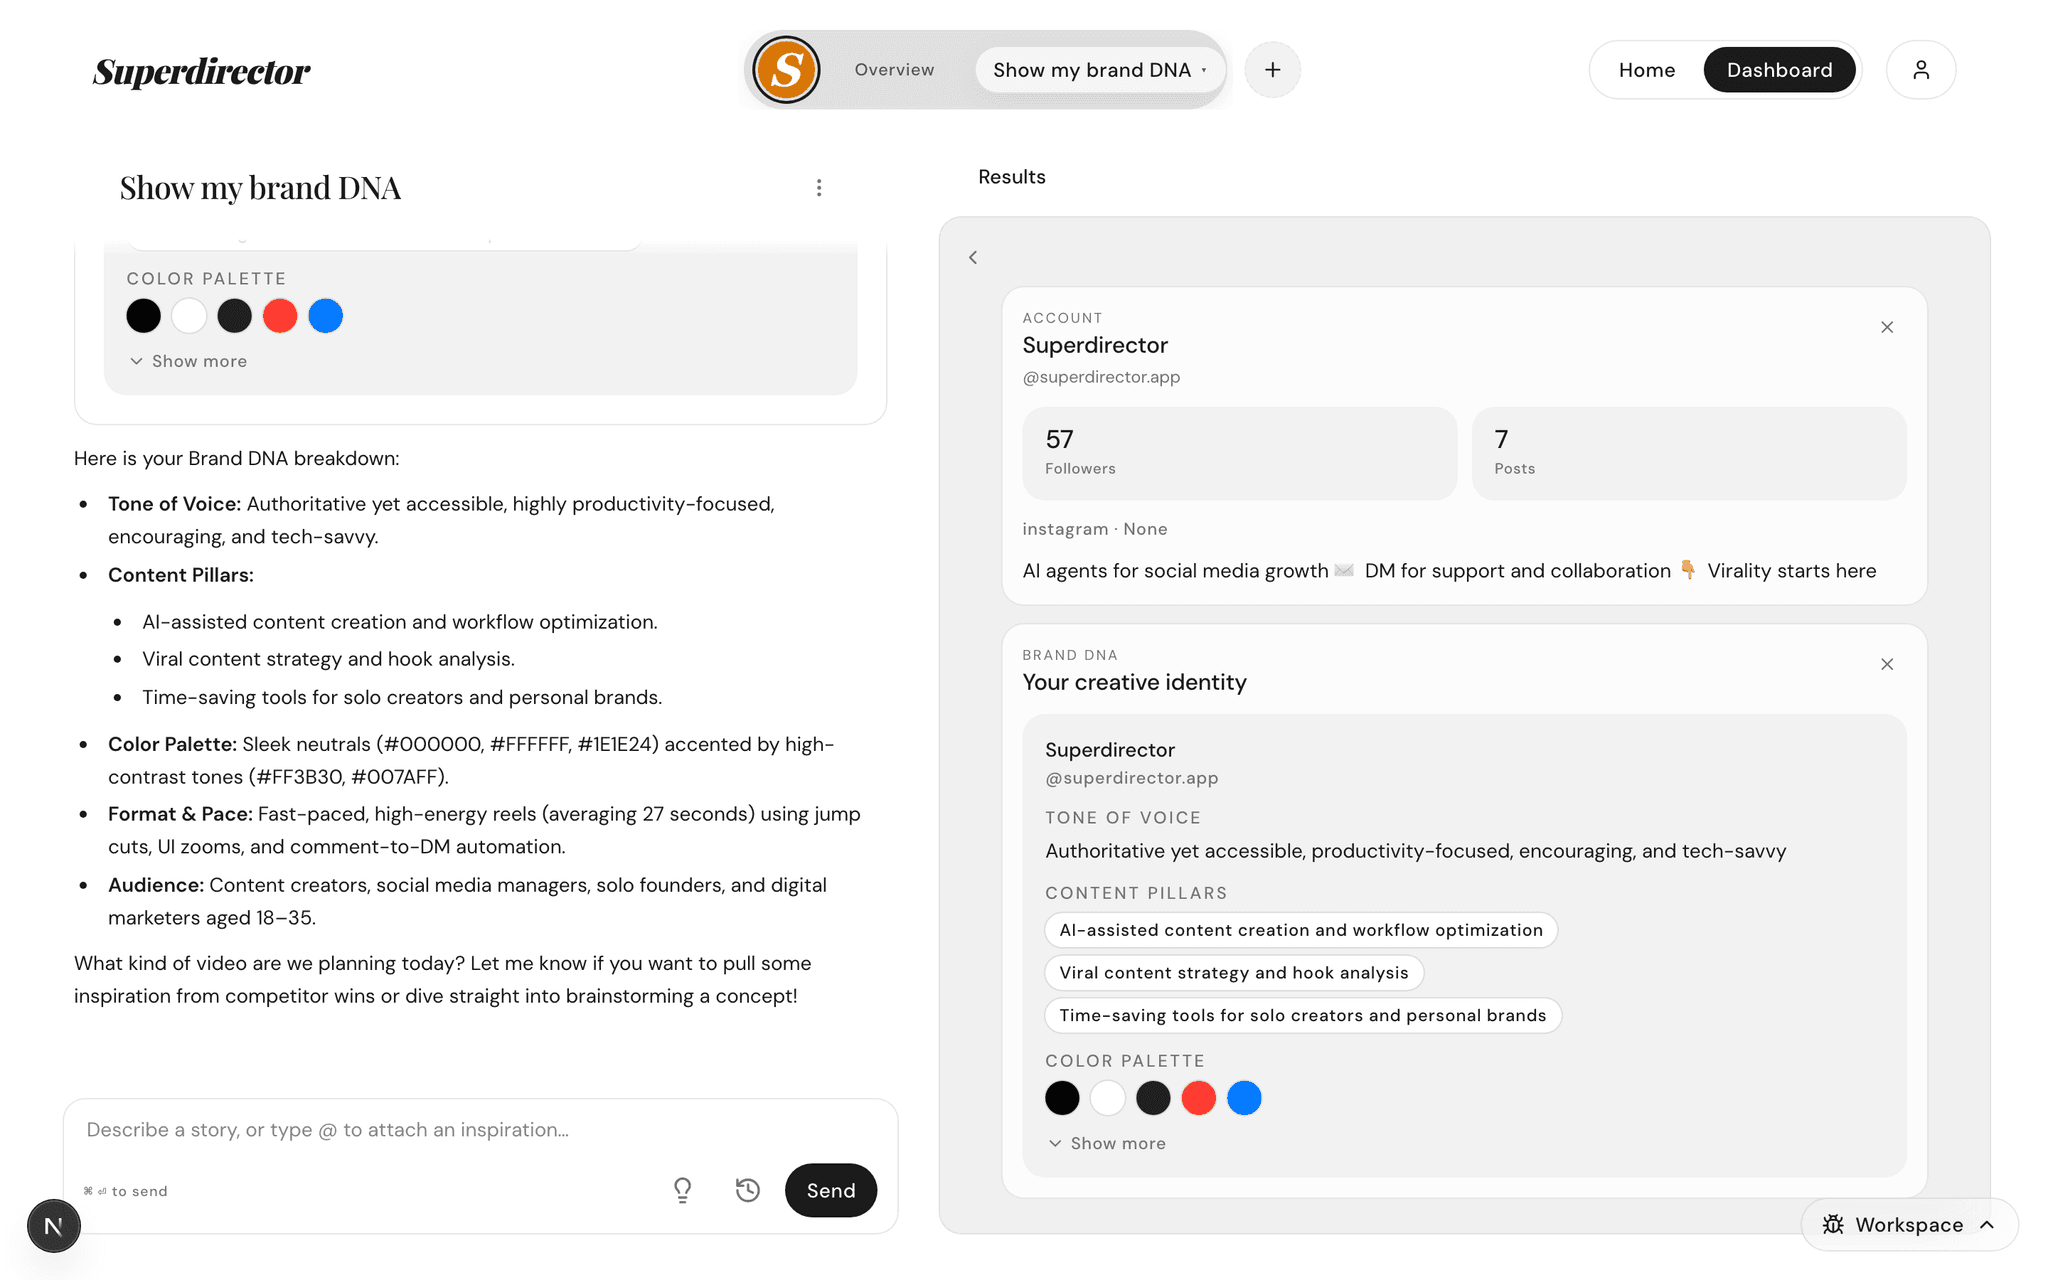Focus the Describe a story input field

[x=480, y=1130]
